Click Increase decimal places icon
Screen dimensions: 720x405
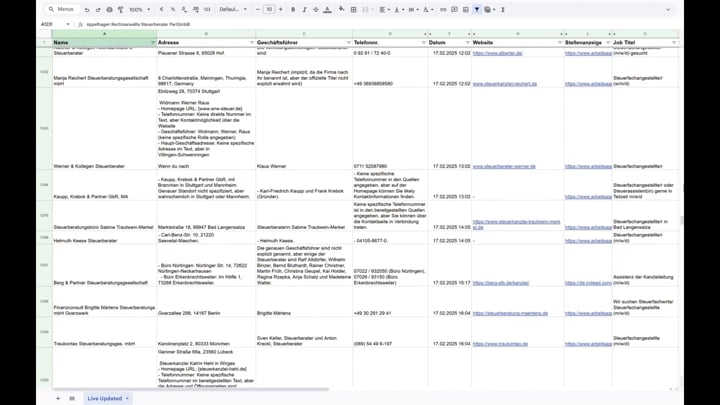coord(196,10)
